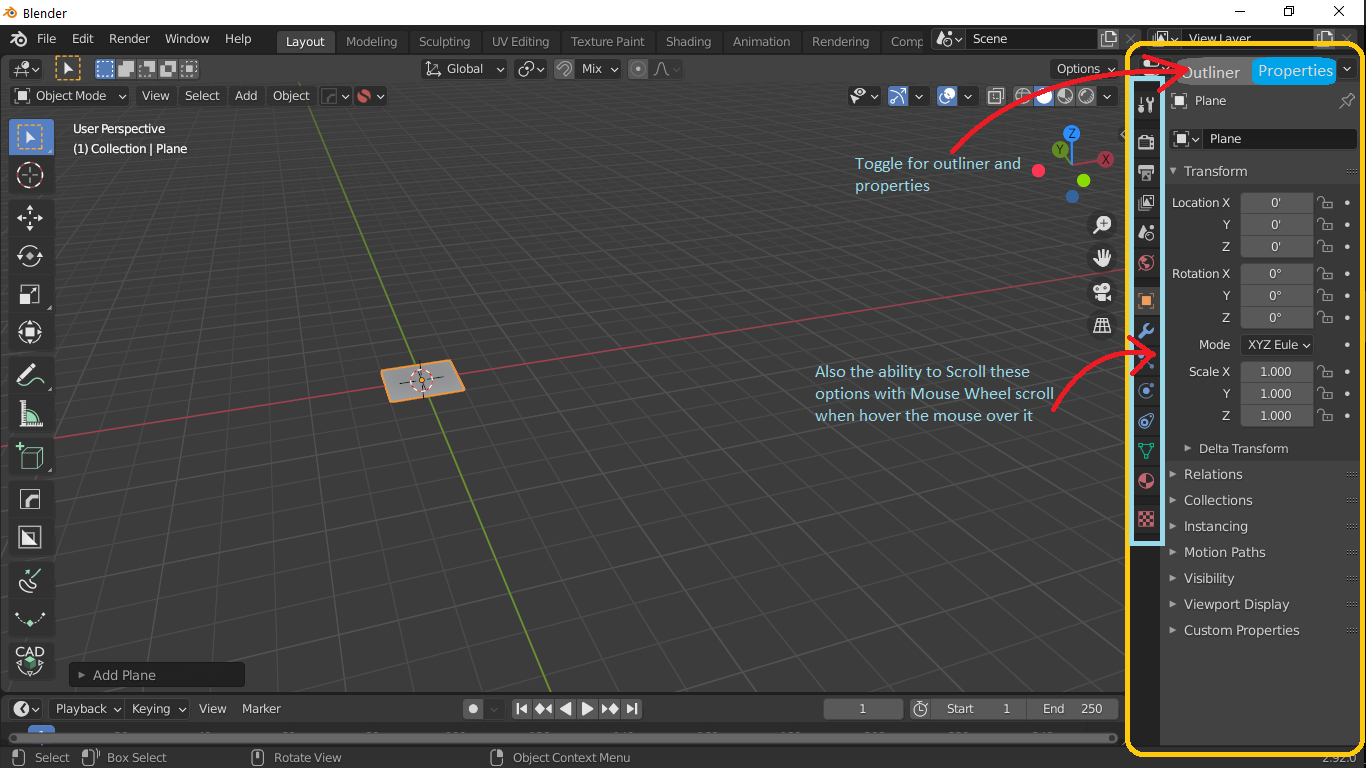Activate the Transform tool
Image resolution: width=1366 pixels, height=768 pixels.
click(31, 332)
